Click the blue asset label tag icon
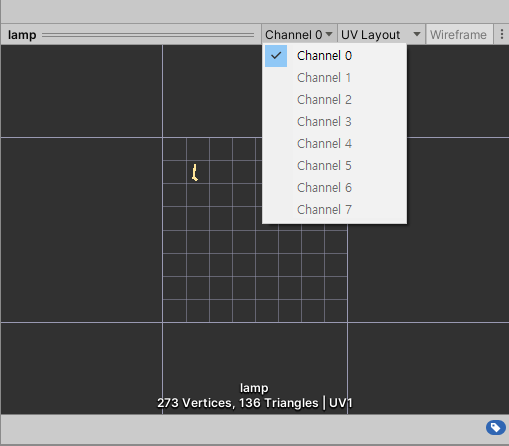This screenshot has height=446, width=509. 496,427
